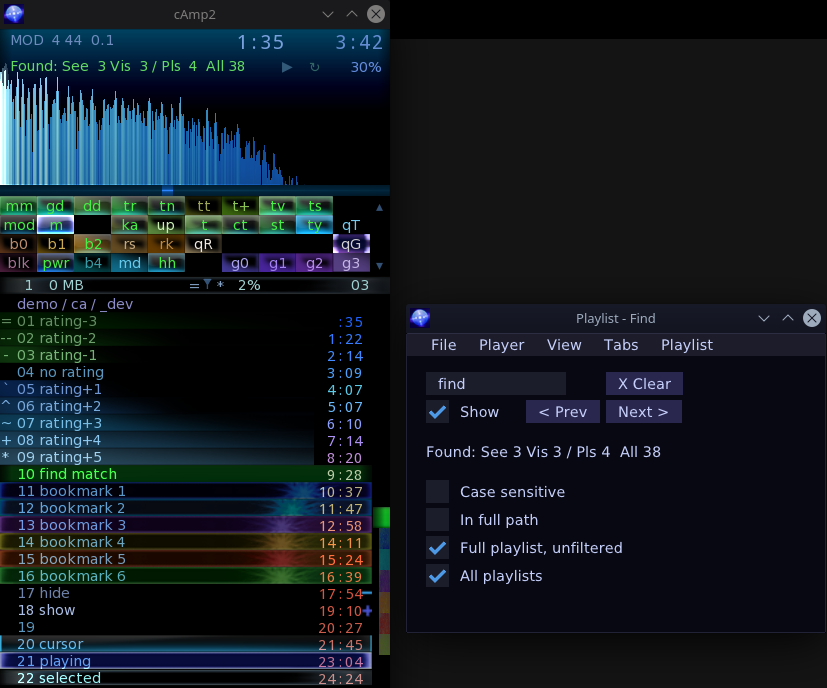The image size is (827, 688).
Task: Select track 21 playing
Action: pyautogui.click(x=186, y=661)
